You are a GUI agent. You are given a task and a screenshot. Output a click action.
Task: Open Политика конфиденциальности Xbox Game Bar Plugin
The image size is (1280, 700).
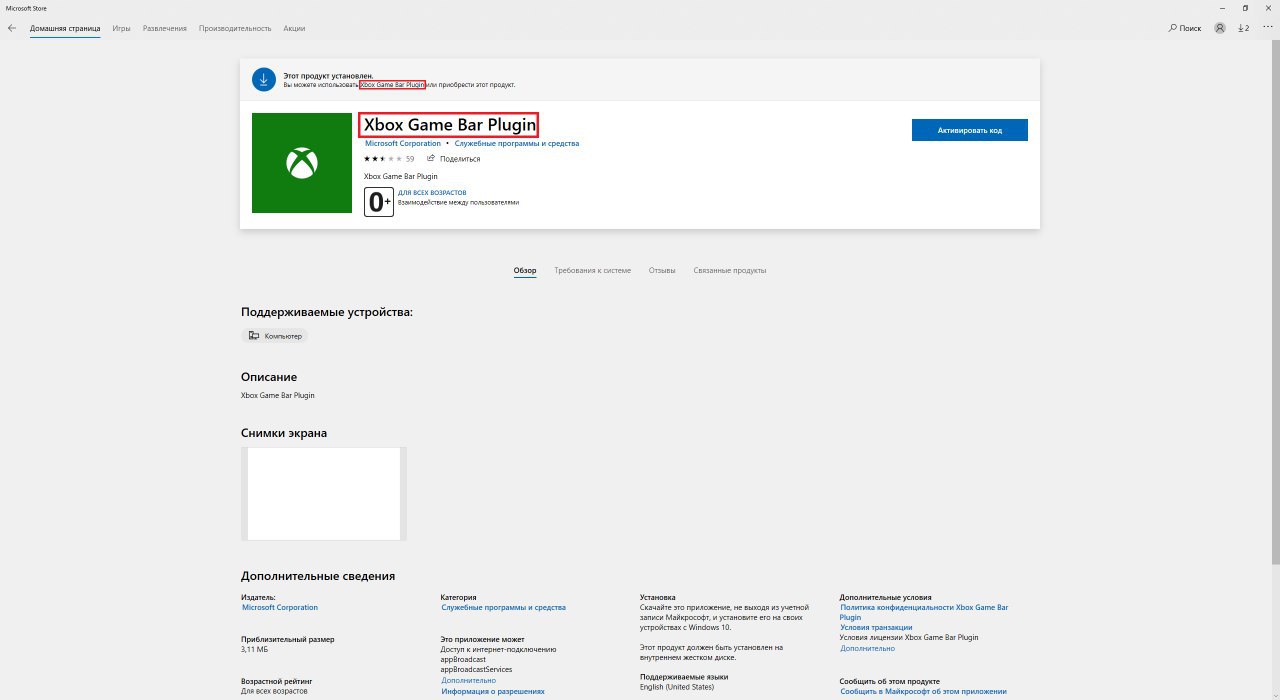click(x=924, y=612)
